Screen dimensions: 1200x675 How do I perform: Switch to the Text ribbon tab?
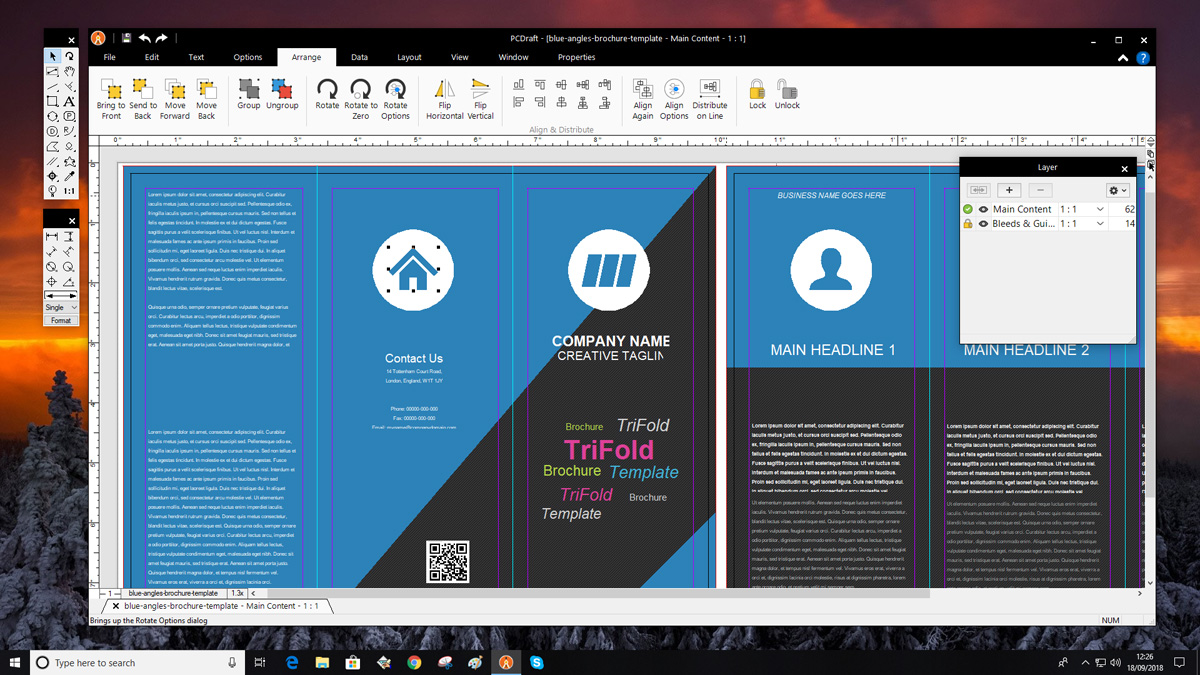pos(196,57)
